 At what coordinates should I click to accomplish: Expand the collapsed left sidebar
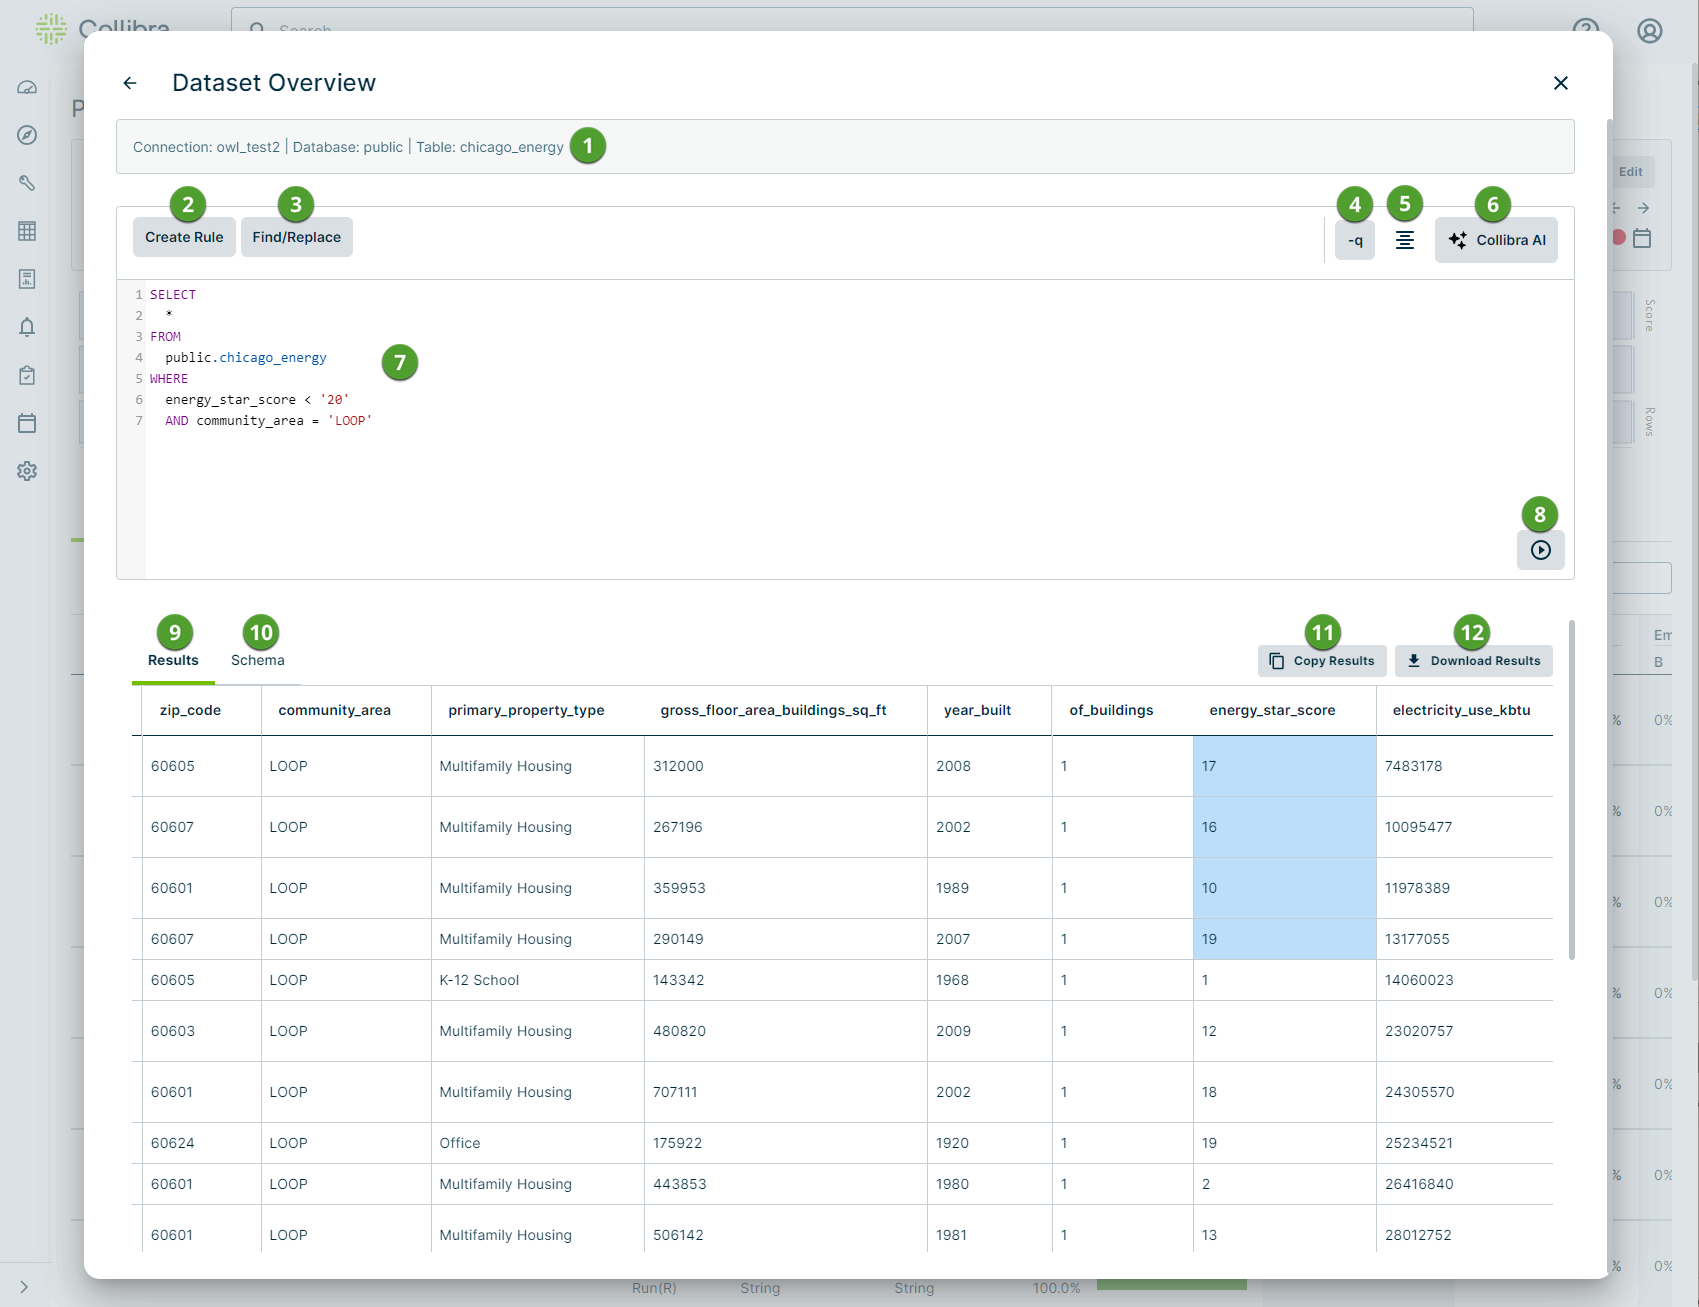pyautogui.click(x=23, y=1287)
